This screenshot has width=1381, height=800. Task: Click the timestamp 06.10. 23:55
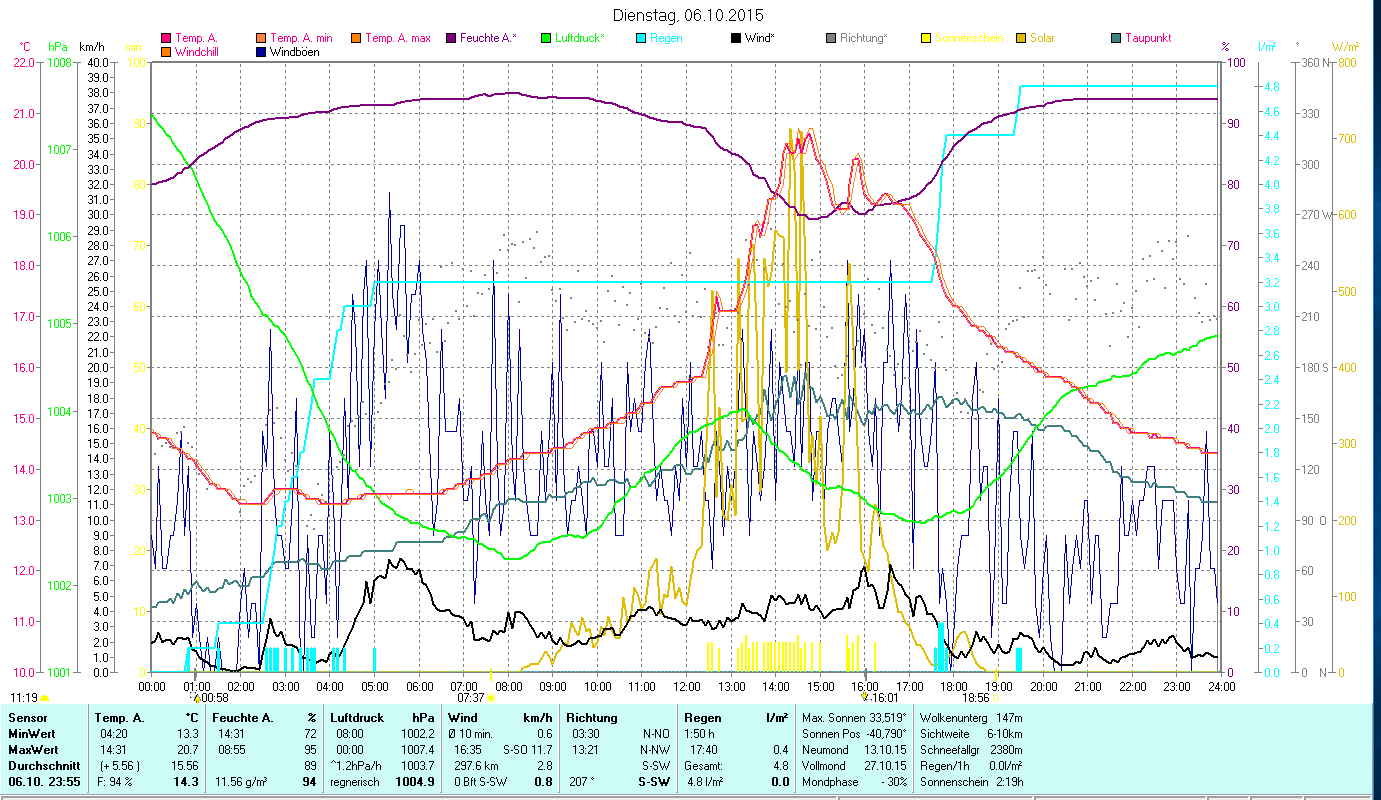(x=45, y=782)
